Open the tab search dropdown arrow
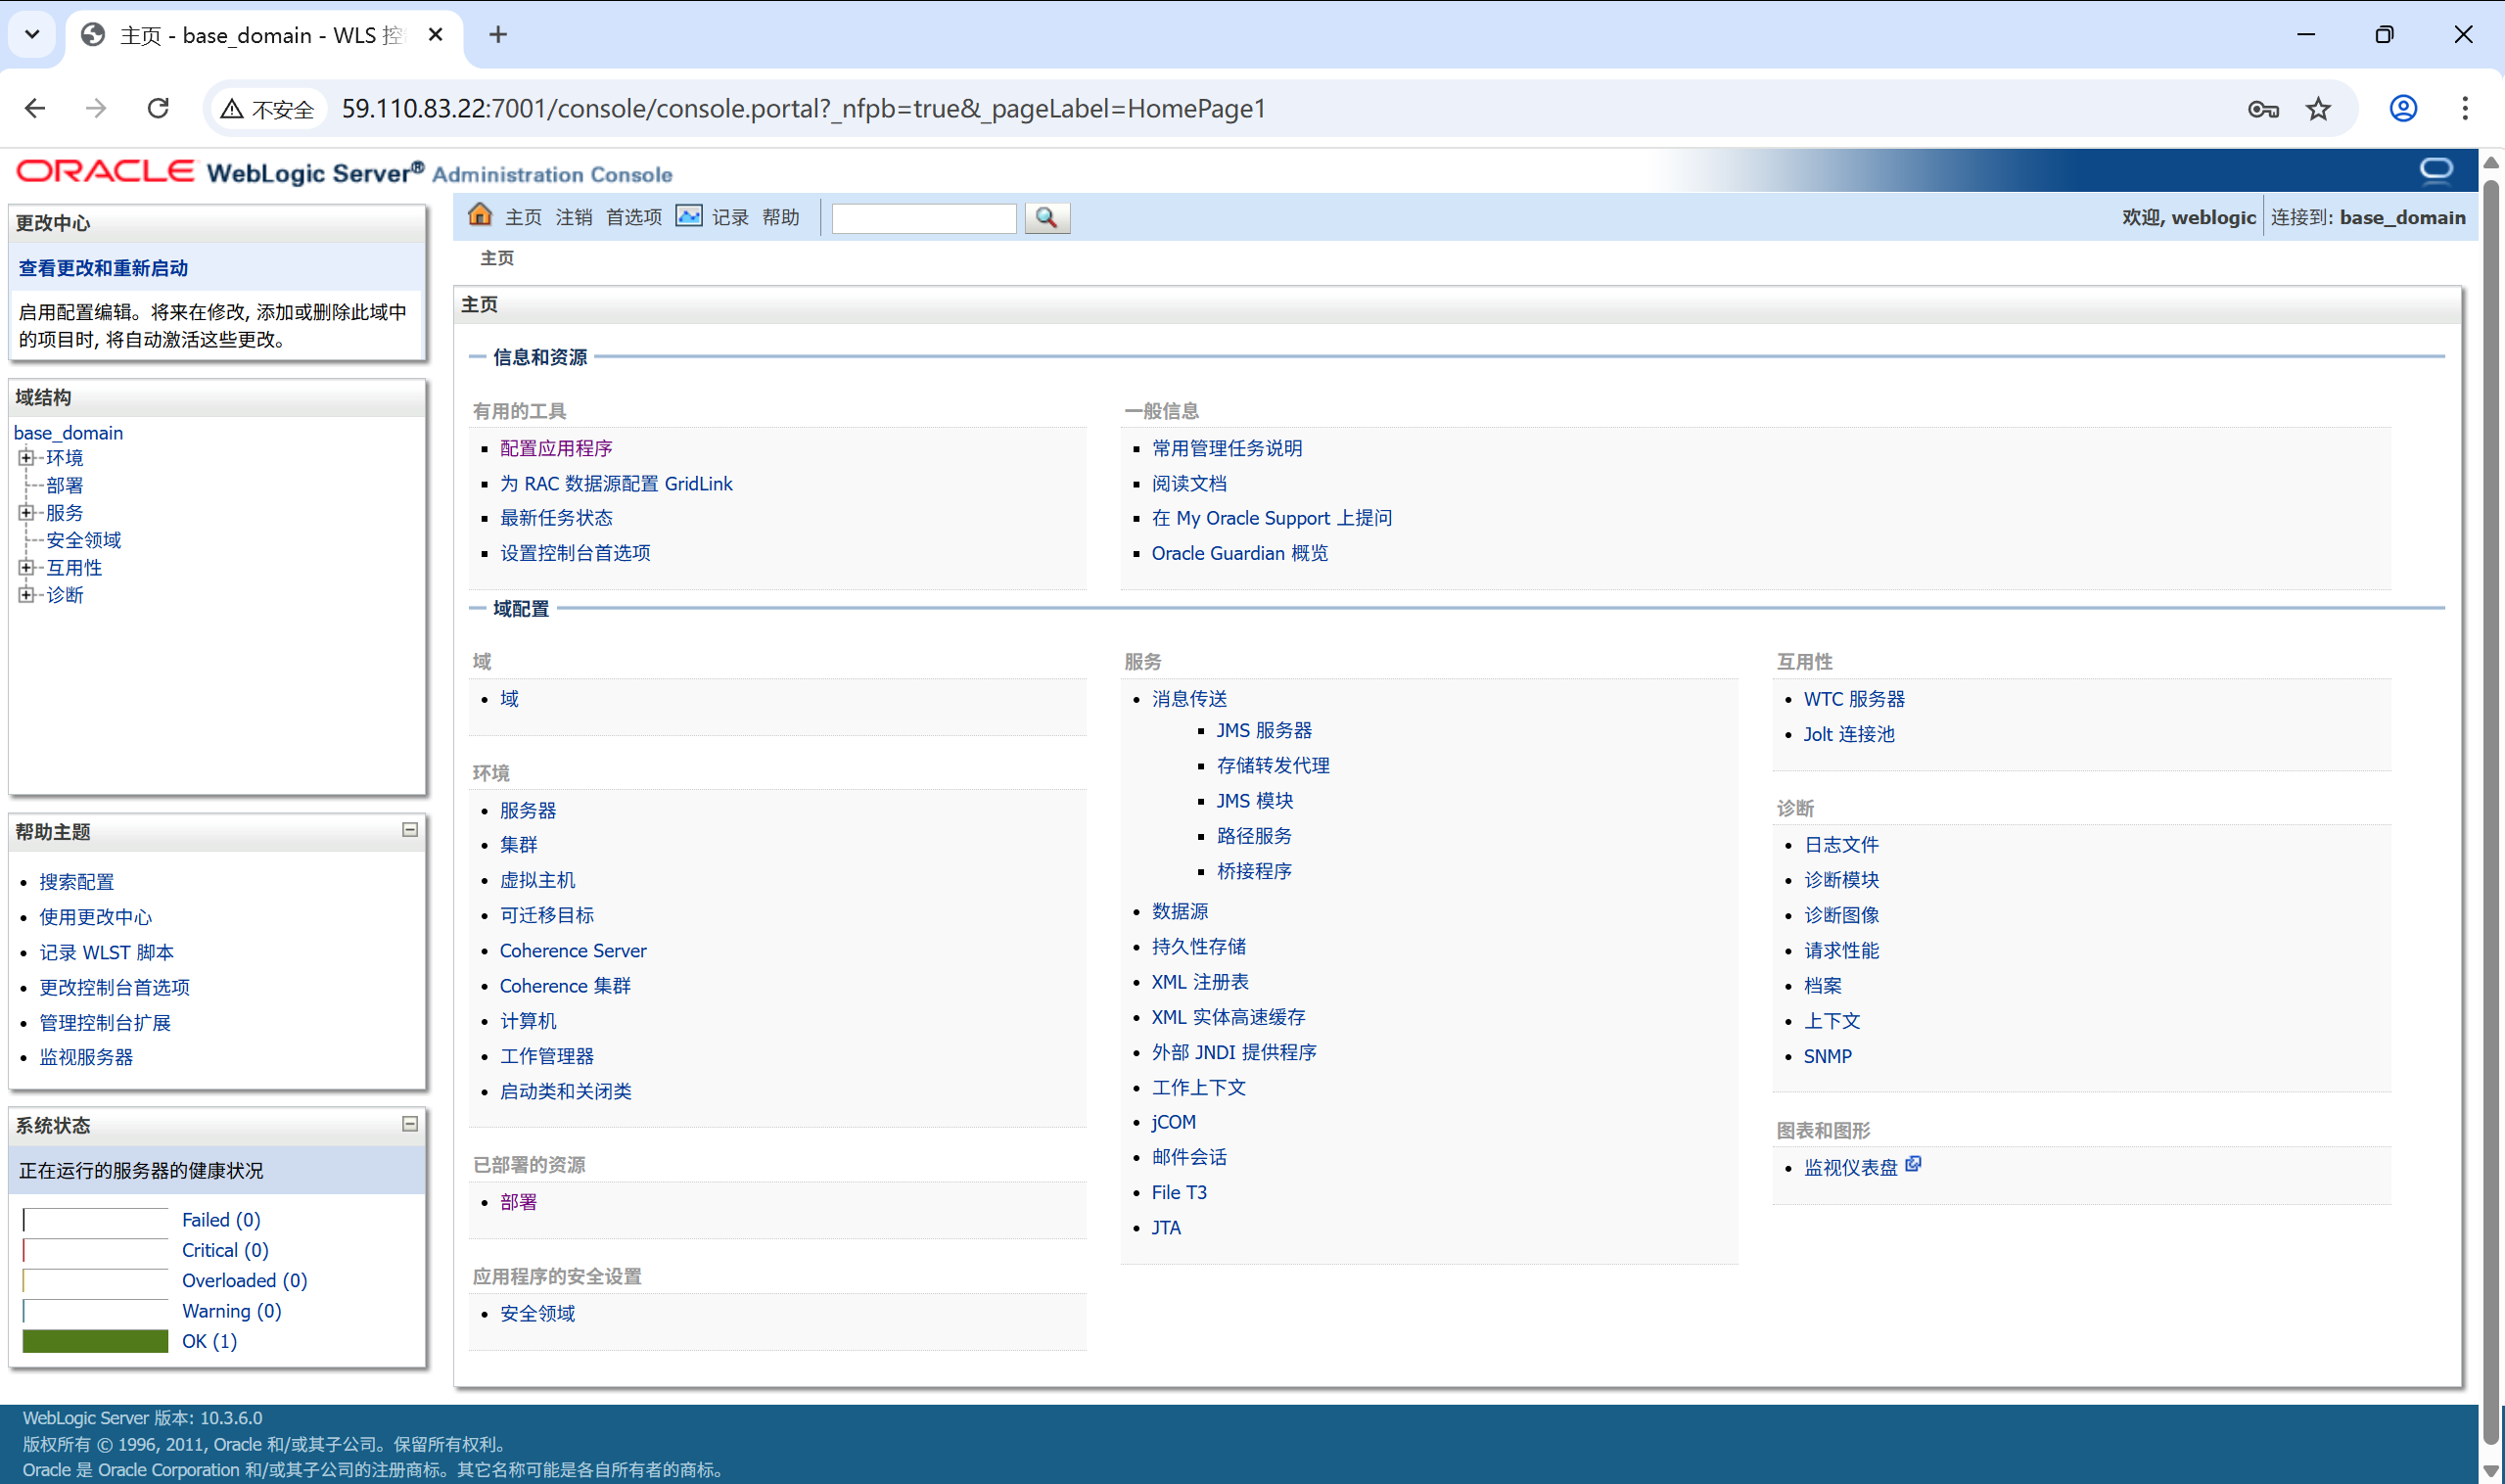Image resolution: width=2505 pixels, height=1484 pixels. point(32,35)
